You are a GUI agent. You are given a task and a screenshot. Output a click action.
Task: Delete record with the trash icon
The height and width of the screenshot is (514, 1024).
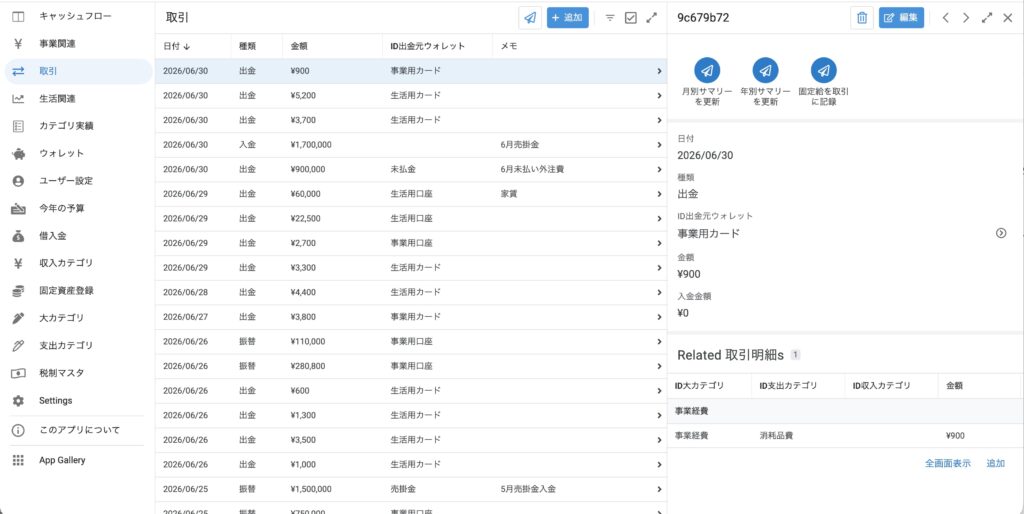[x=862, y=18]
